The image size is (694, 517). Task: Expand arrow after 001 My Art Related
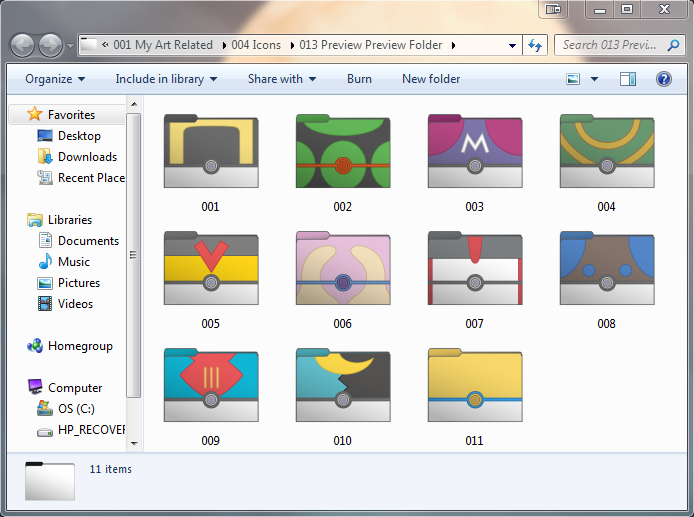tap(224, 45)
